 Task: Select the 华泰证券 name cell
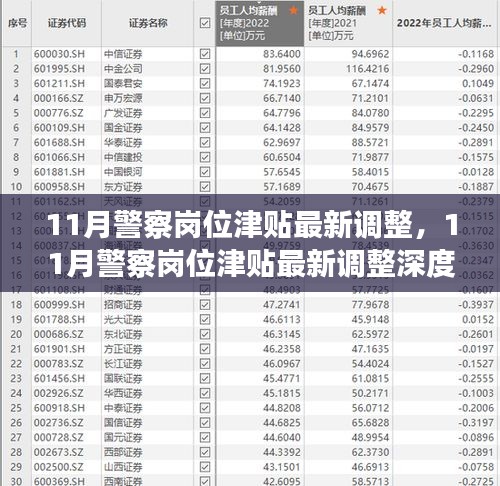pos(123,143)
